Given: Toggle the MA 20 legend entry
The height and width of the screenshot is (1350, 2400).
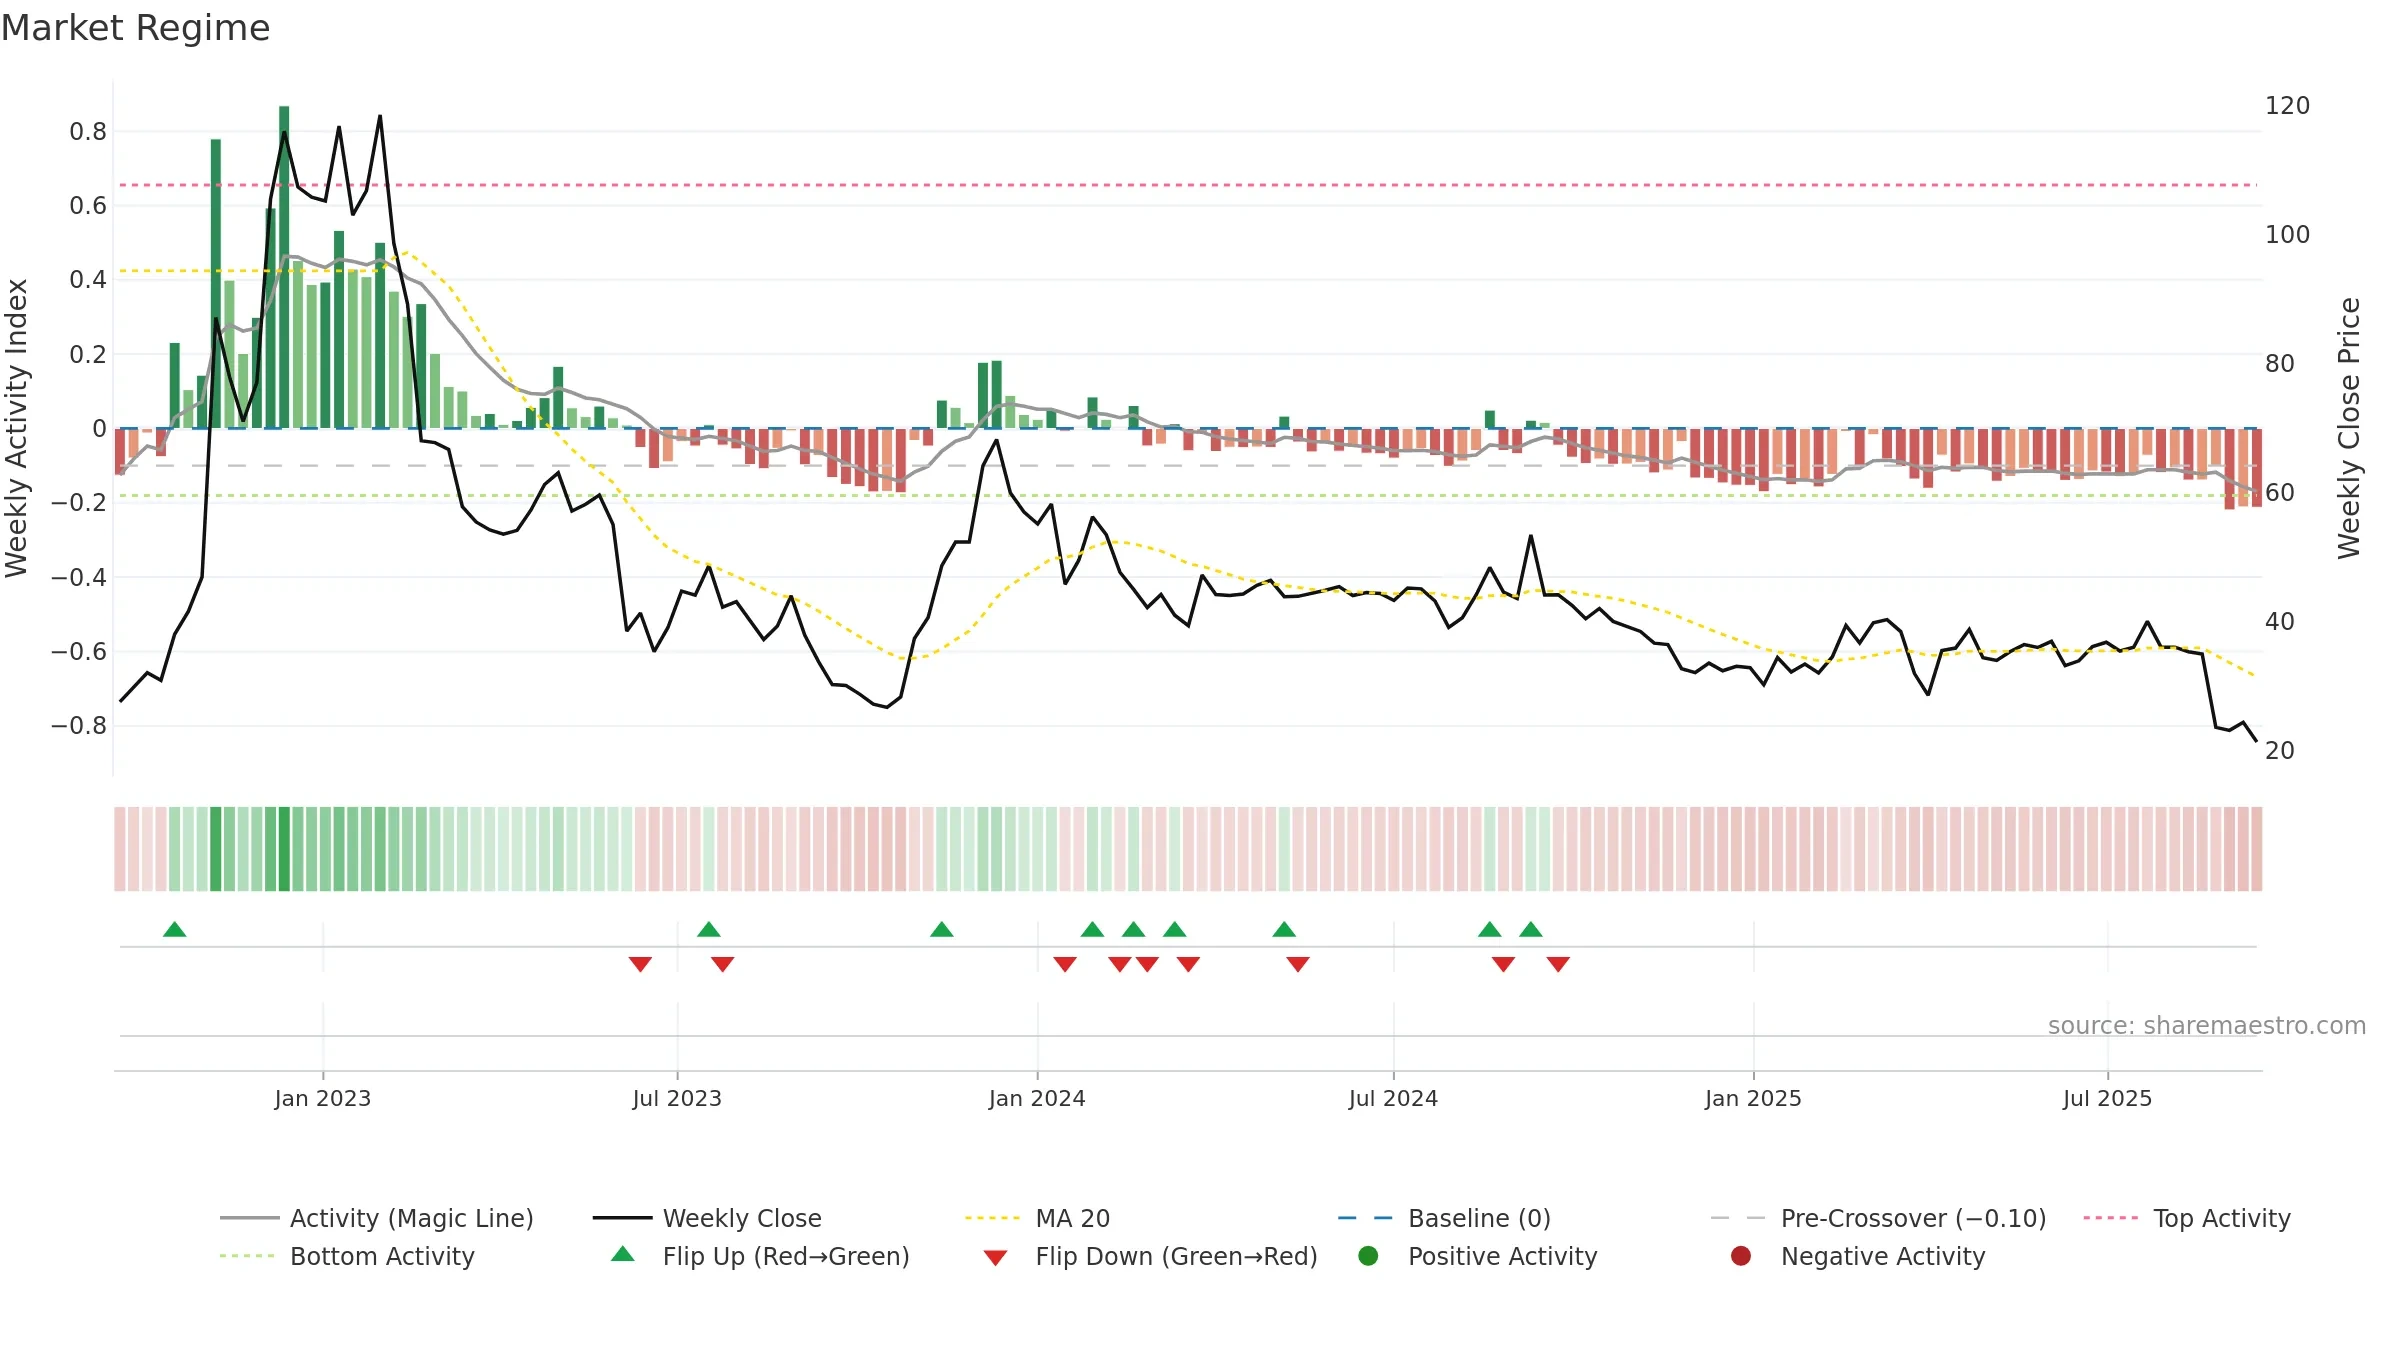Looking at the screenshot, I should pos(1038,1218).
